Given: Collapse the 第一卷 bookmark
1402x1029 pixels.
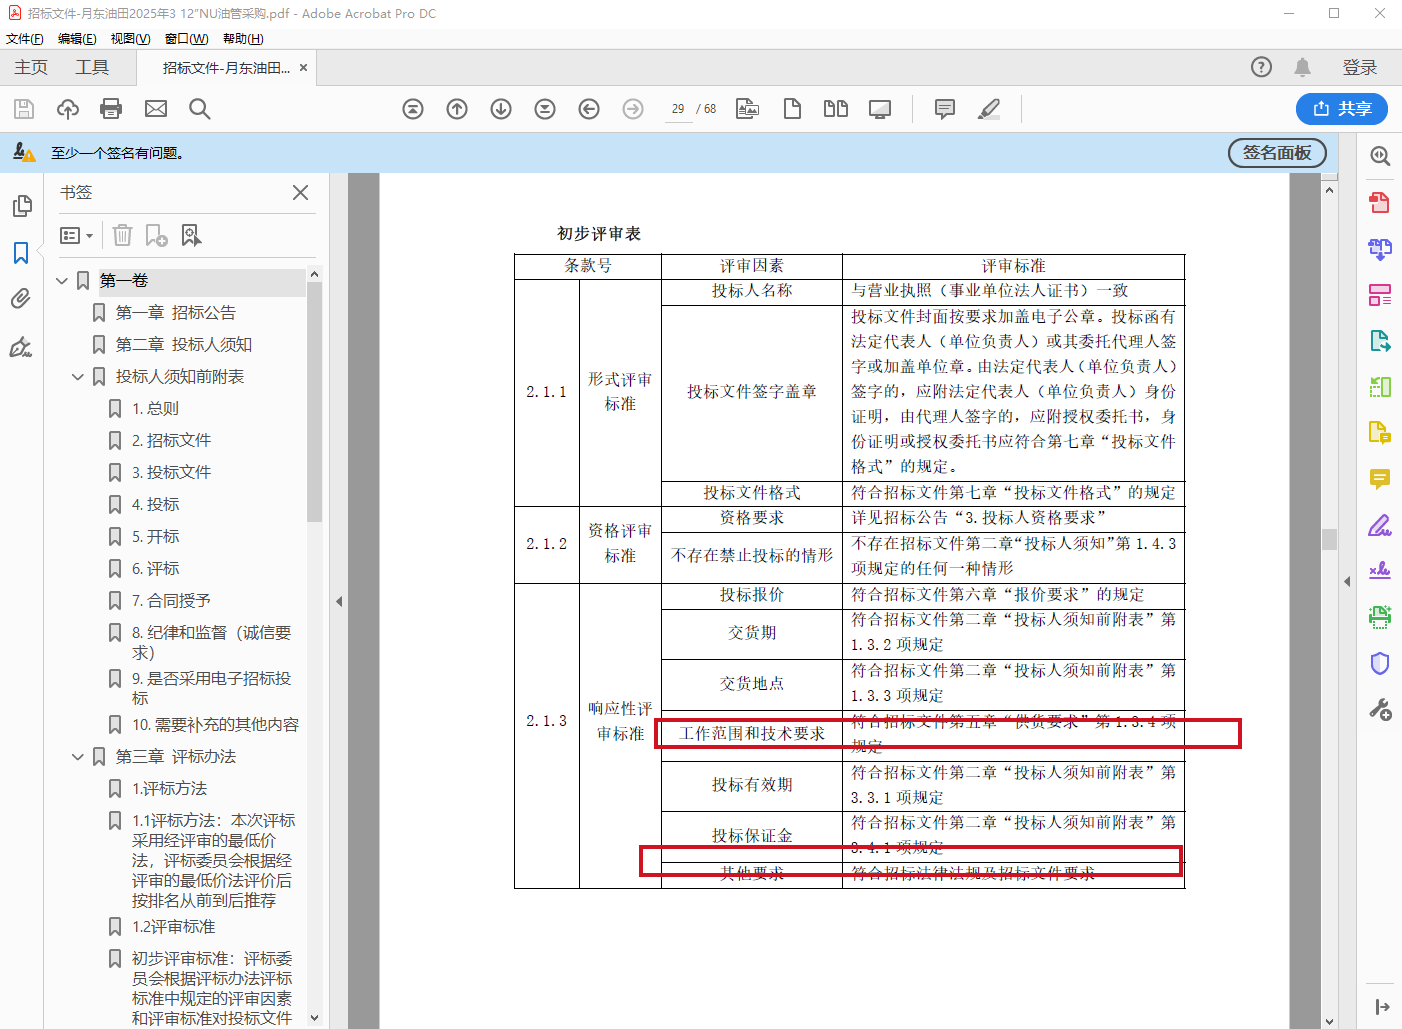Looking at the screenshot, I should tap(62, 281).
